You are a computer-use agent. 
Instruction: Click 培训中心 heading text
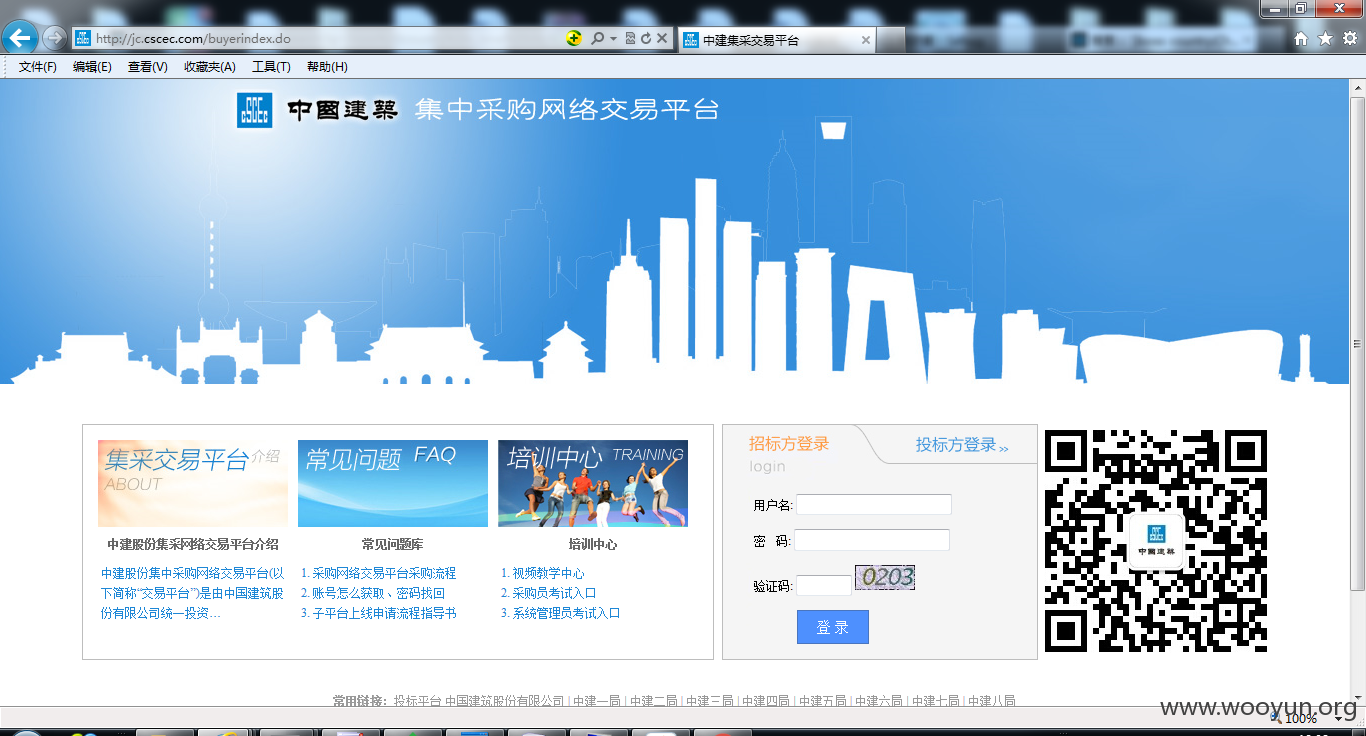[593, 545]
